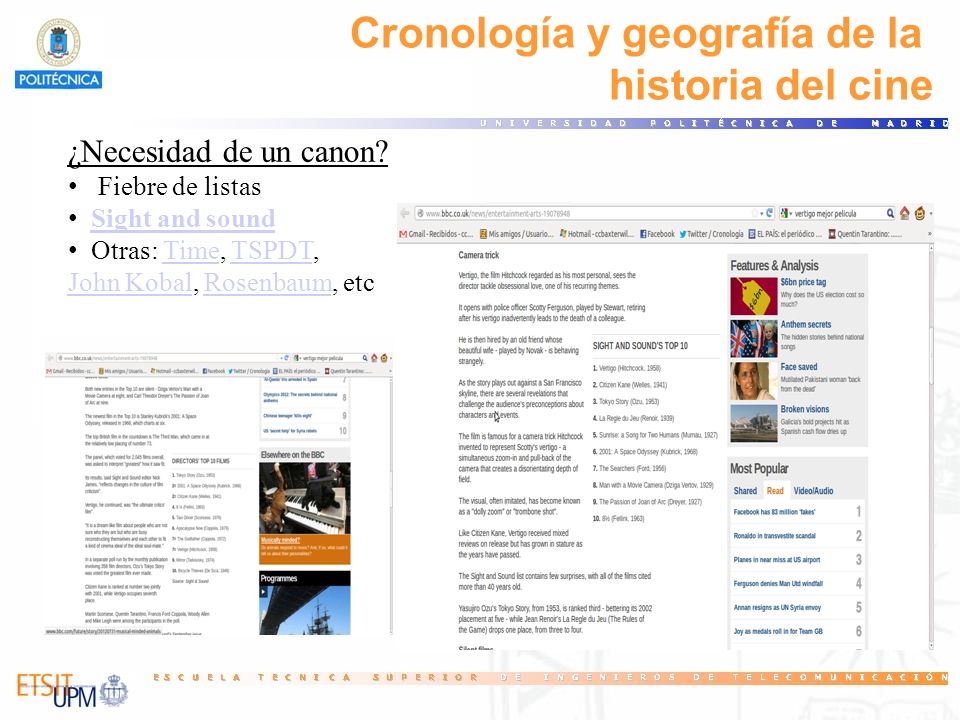Image resolution: width=960 pixels, height=720 pixels.
Task: Click the Greasemonkey monkey icon in large browser
Action: [920, 213]
